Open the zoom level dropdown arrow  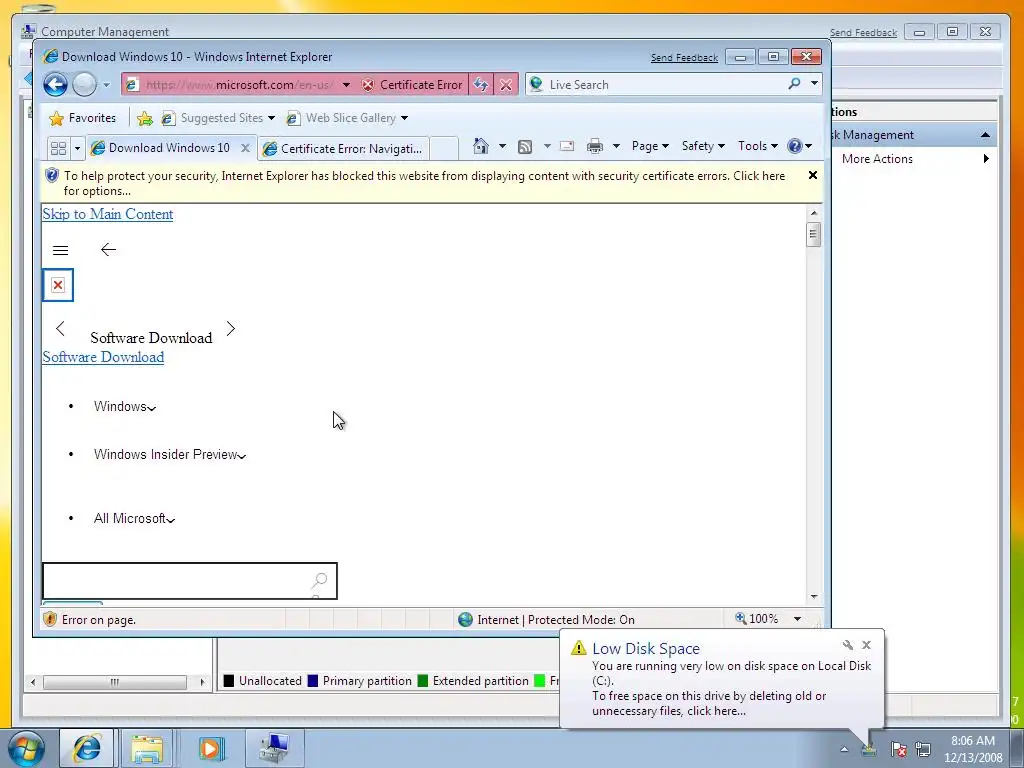pos(797,618)
